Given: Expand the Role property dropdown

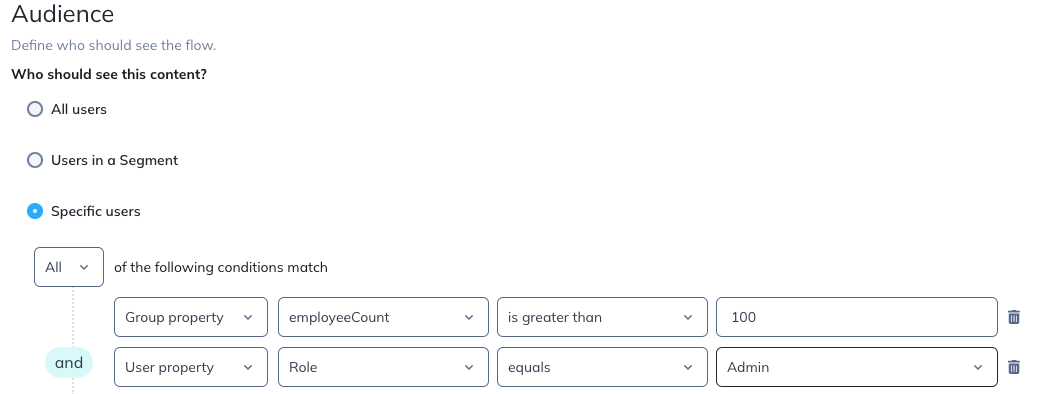Looking at the screenshot, I should pyautogui.click(x=384, y=367).
